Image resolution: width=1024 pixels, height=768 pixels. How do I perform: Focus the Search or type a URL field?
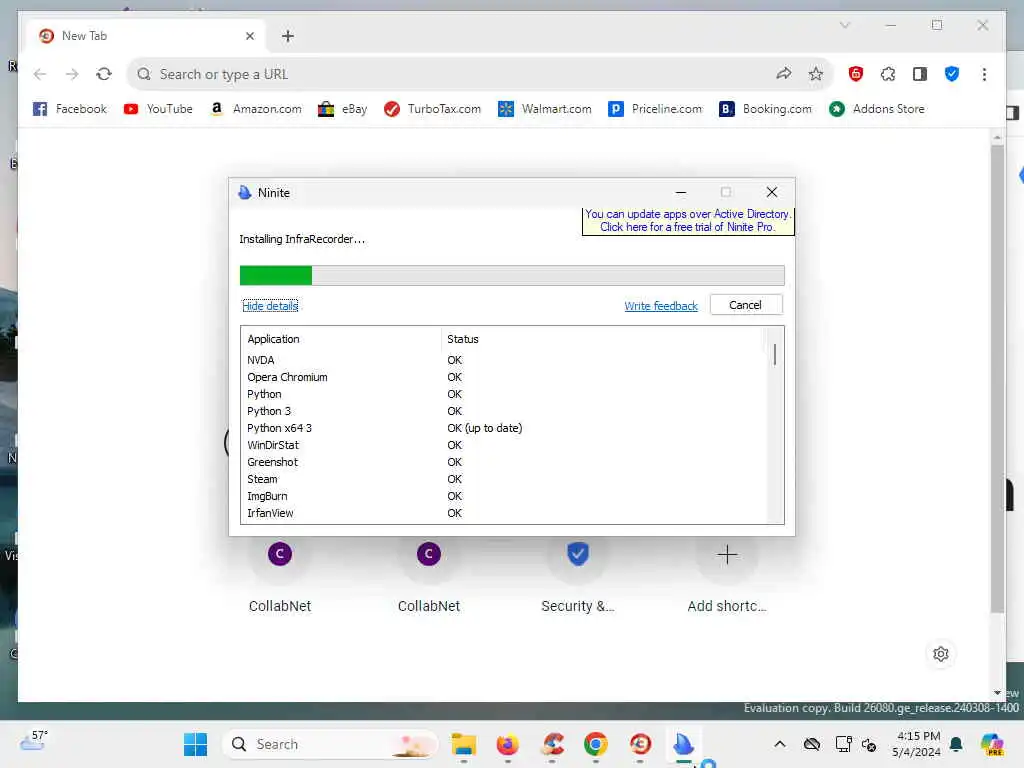(451, 74)
